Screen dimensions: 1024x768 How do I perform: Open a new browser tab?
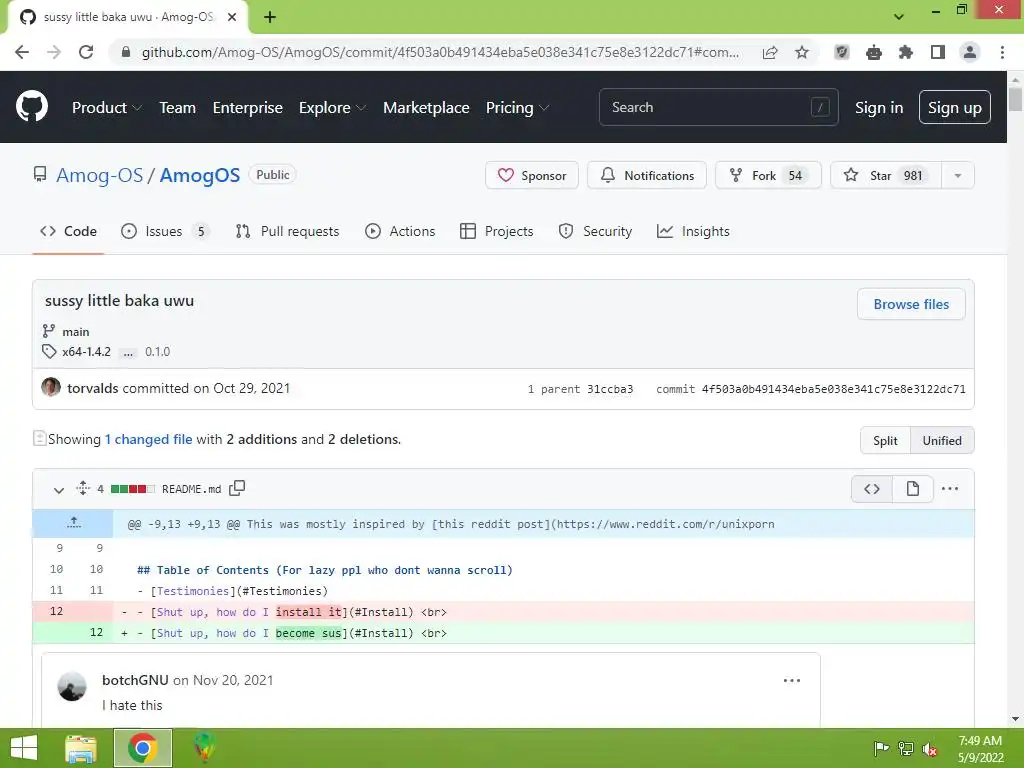[270, 17]
